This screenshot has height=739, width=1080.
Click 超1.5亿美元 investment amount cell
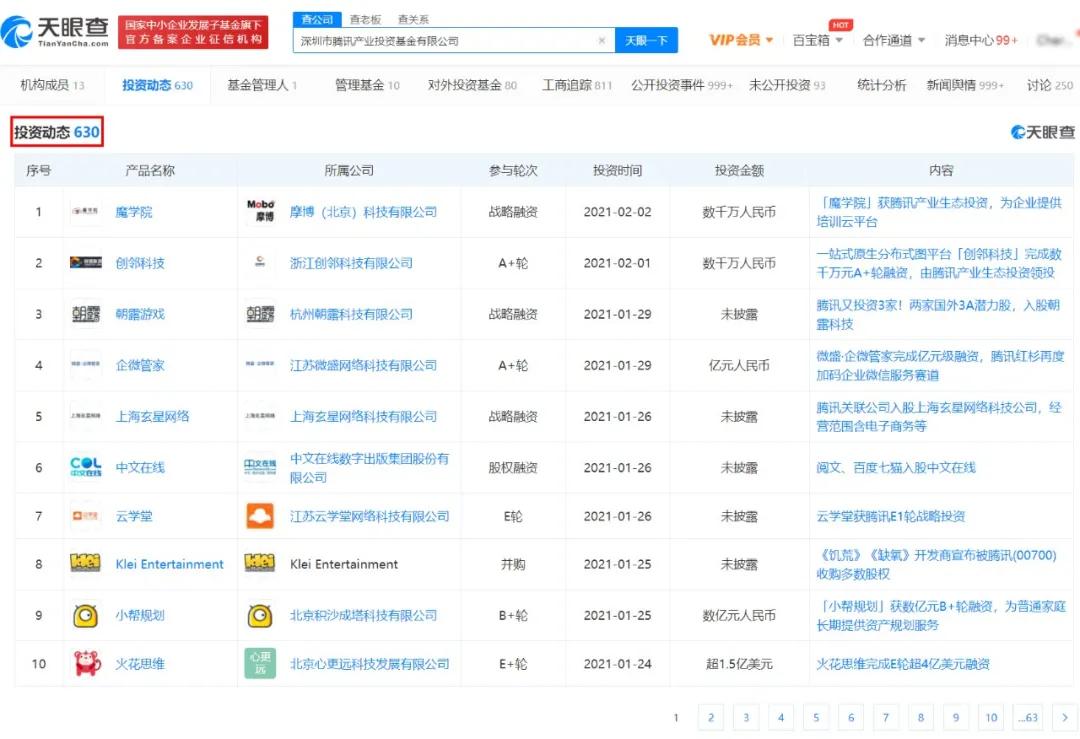[x=739, y=664]
